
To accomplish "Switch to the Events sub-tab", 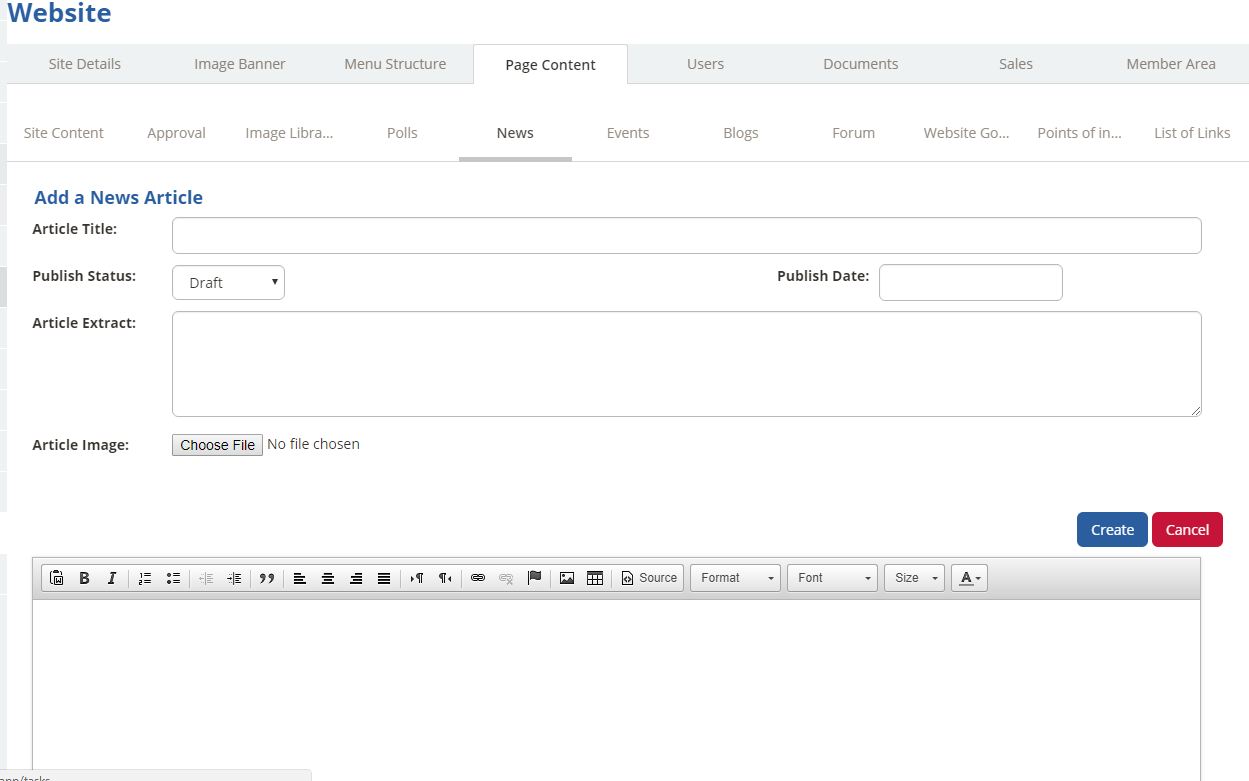I will point(628,133).
